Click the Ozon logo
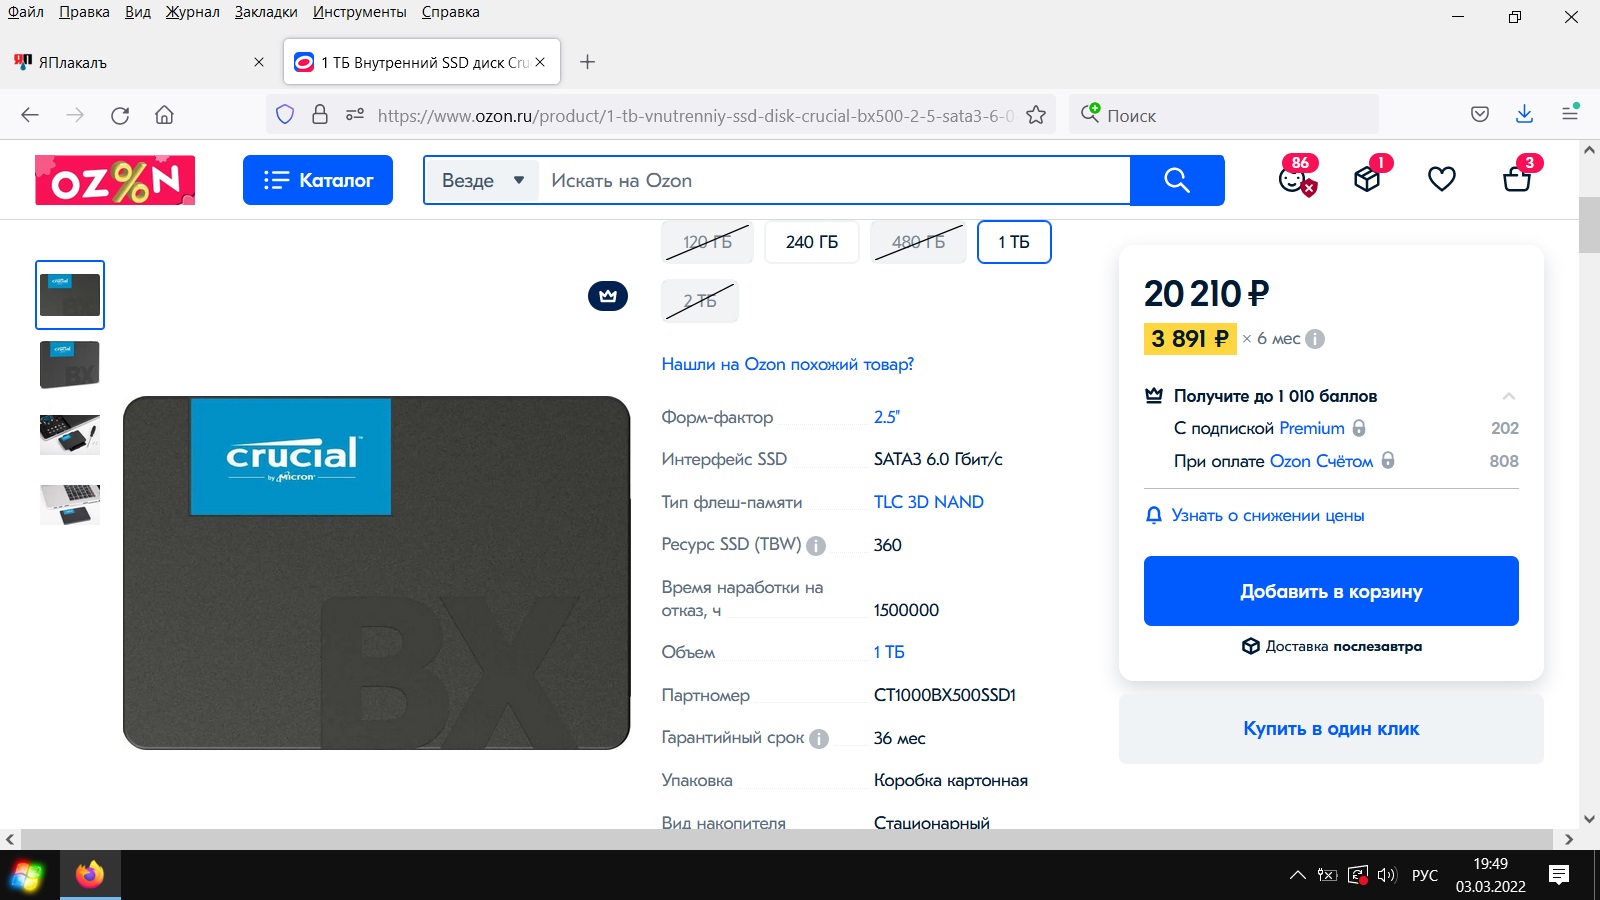The height and width of the screenshot is (900, 1600). 115,180
